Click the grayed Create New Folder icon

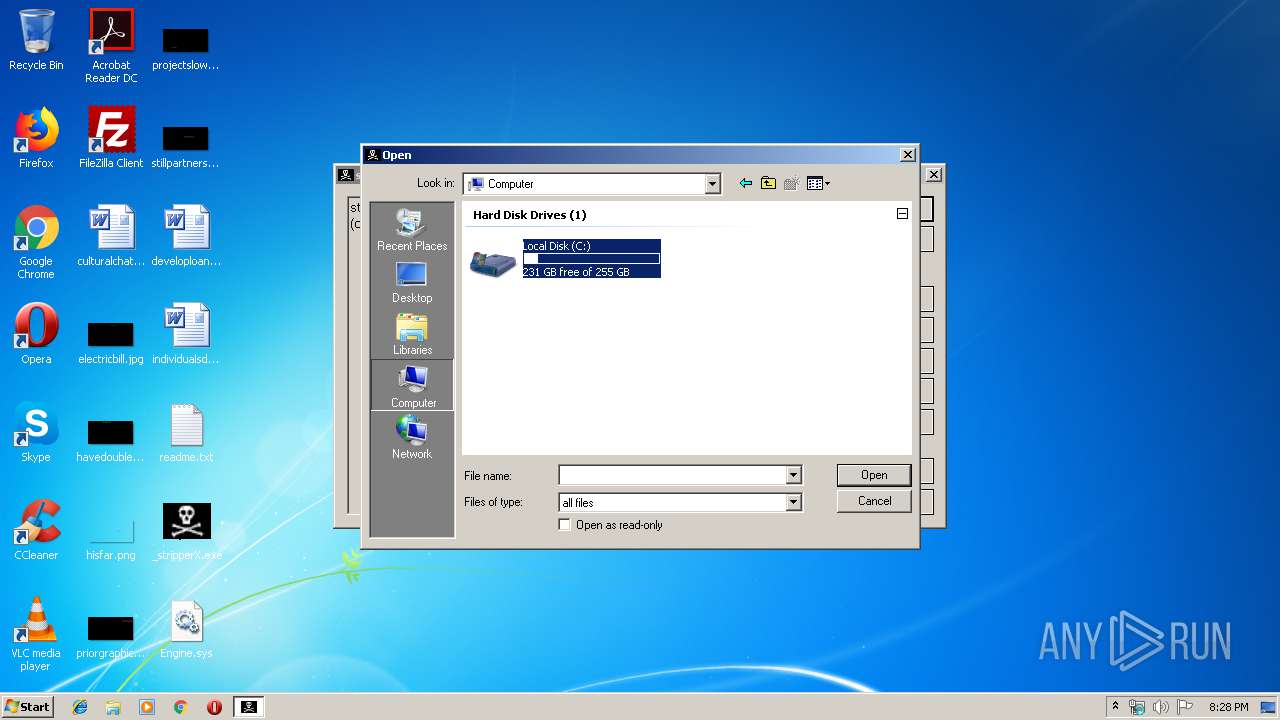click(792, 184)
